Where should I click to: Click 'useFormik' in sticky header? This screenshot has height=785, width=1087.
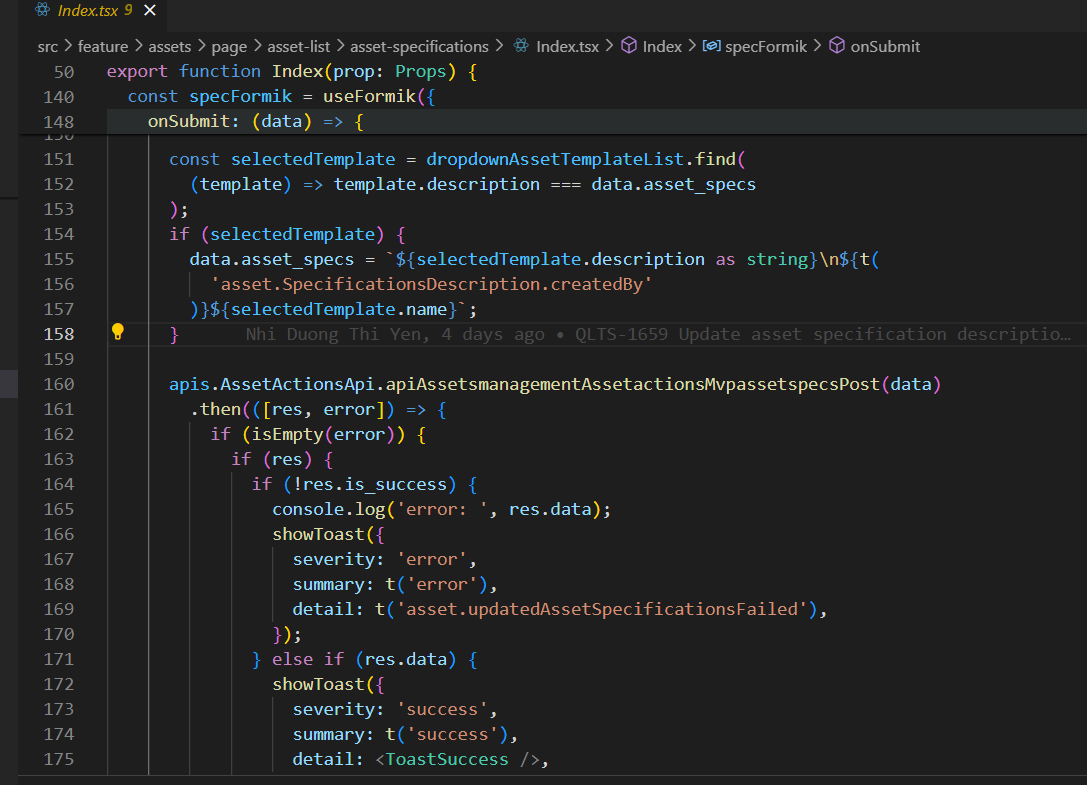point(369,96)
